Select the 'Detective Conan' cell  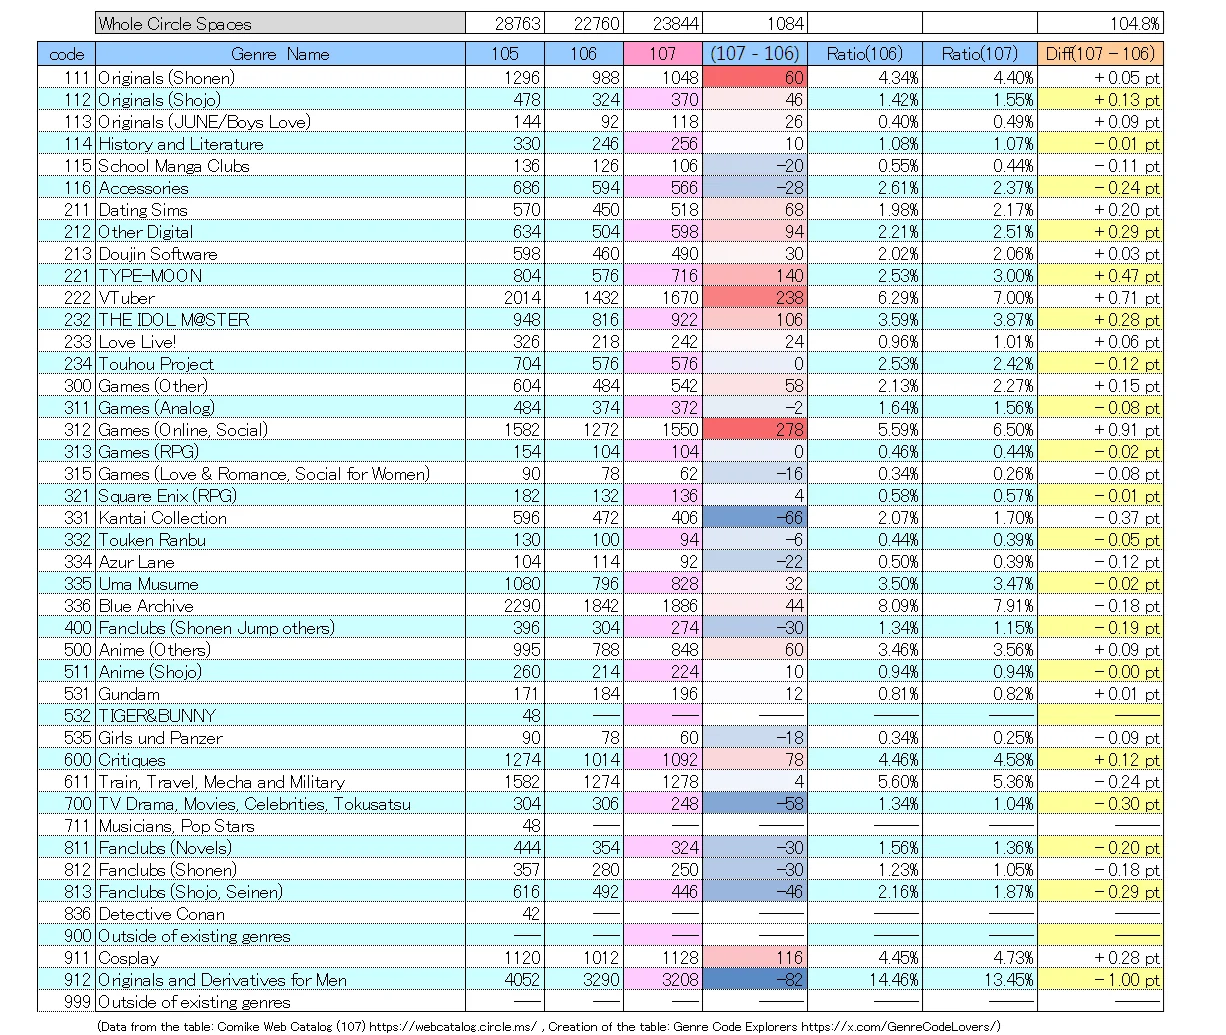(x=280, y=914)
